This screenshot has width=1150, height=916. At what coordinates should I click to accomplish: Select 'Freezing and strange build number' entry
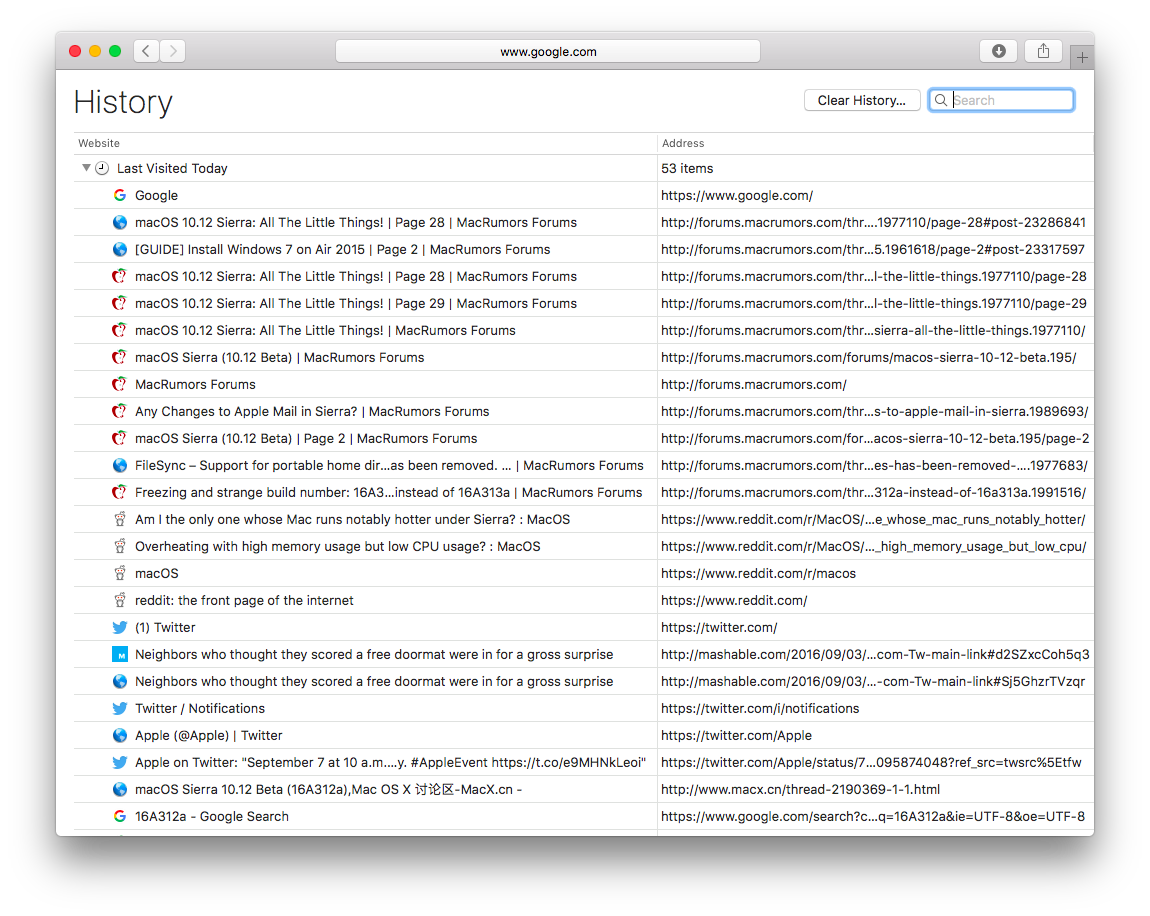(x=583, y=492)
